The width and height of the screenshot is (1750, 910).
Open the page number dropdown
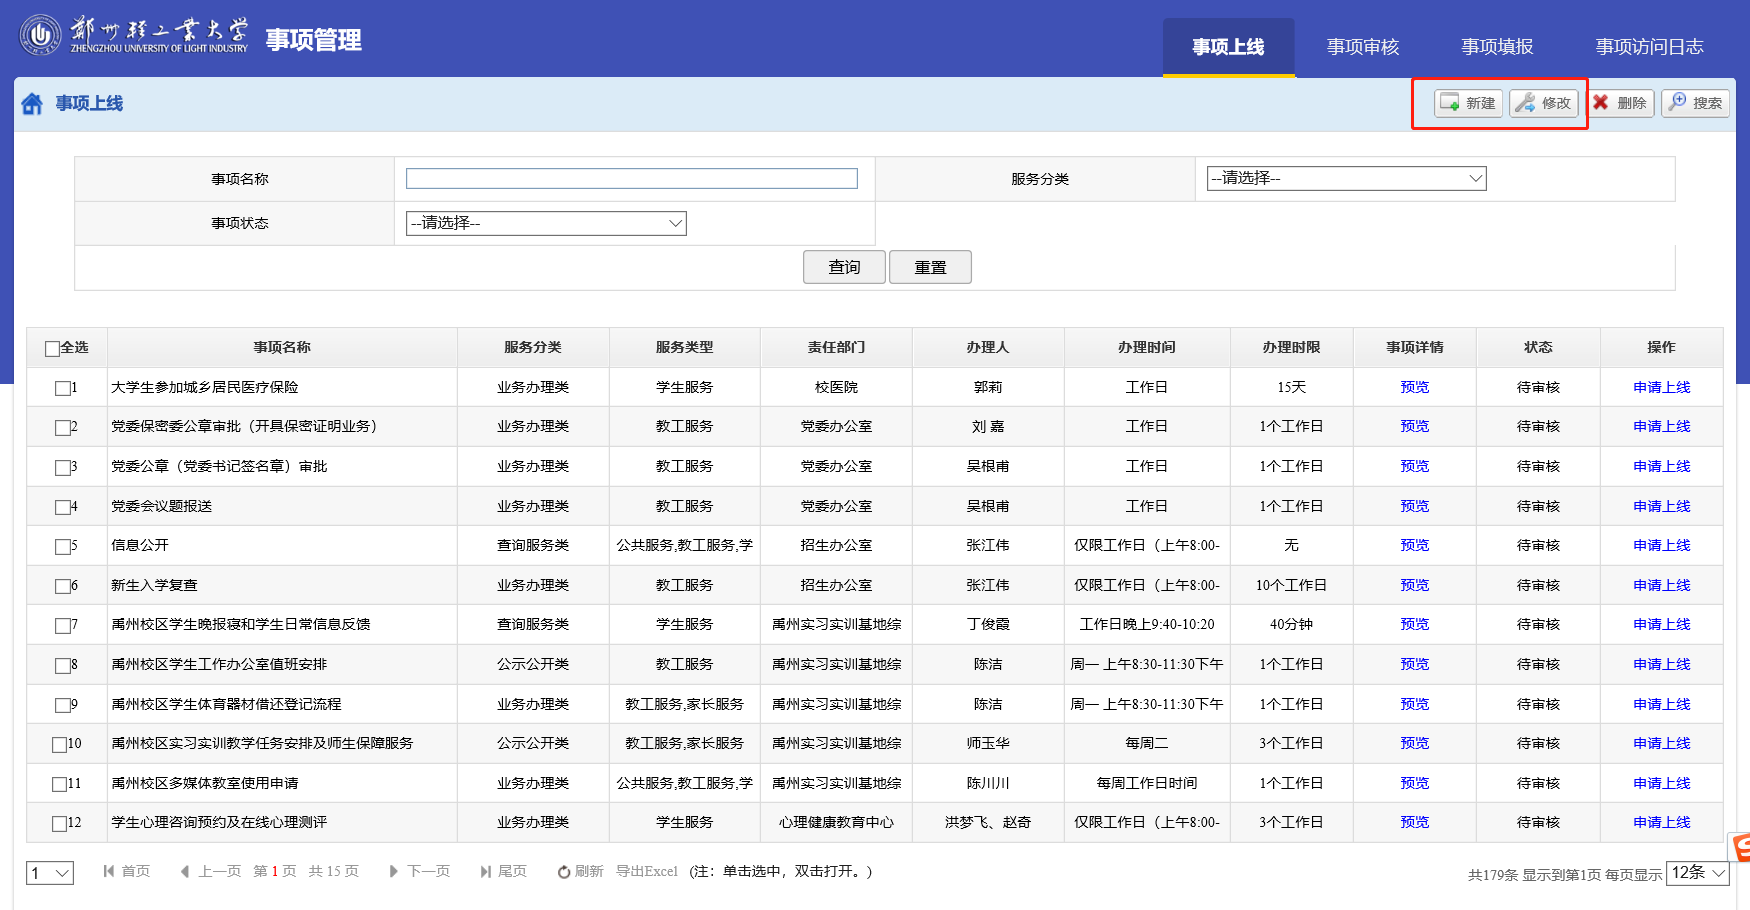pyautogui.click(x=50, y=873)
